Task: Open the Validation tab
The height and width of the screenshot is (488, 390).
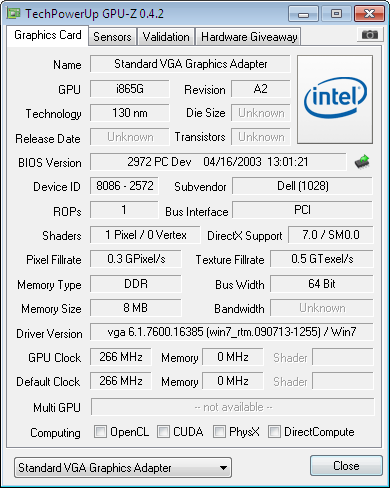Action: coord(166,37)
